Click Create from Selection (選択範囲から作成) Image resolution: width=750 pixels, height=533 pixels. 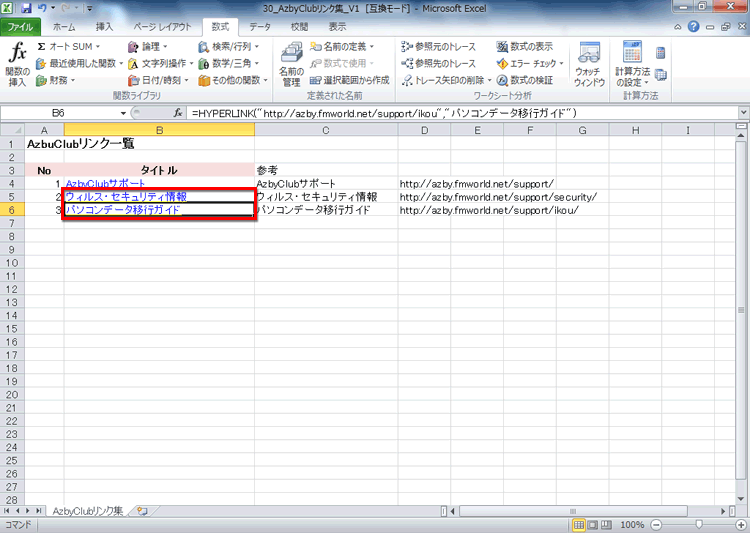[350, 80]
